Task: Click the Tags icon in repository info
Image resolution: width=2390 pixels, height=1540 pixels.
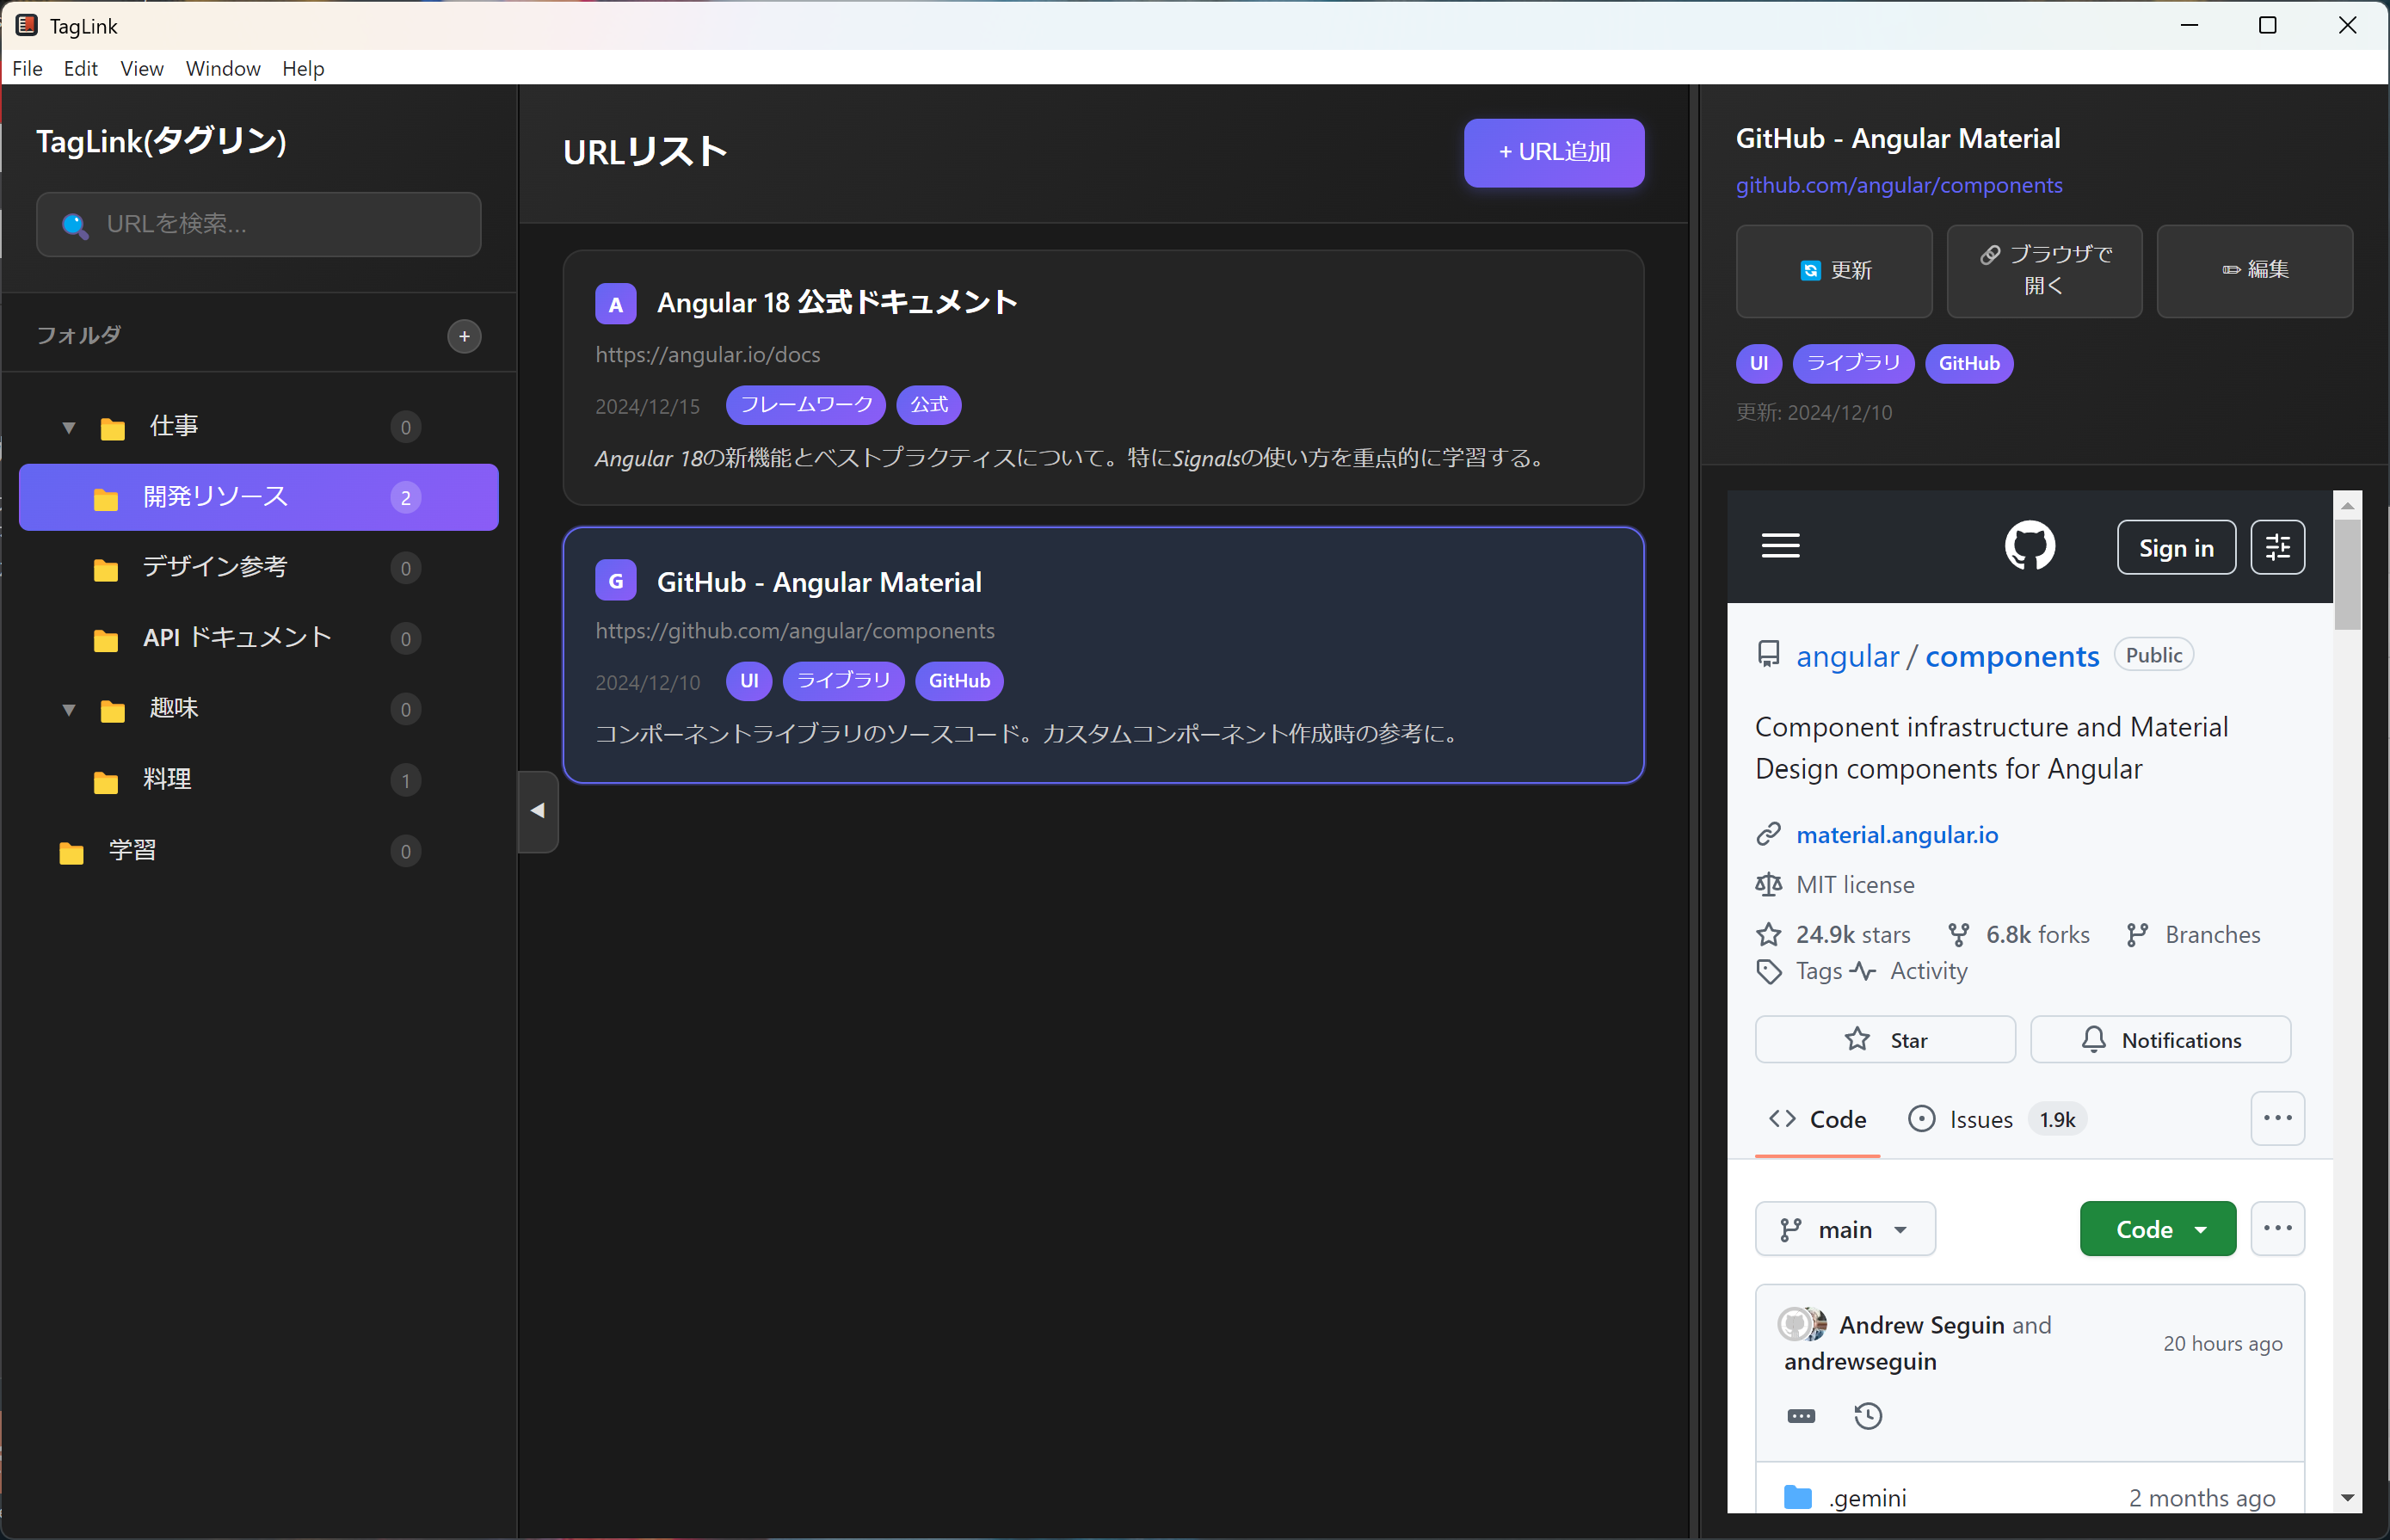Action: pos(1768,971)
